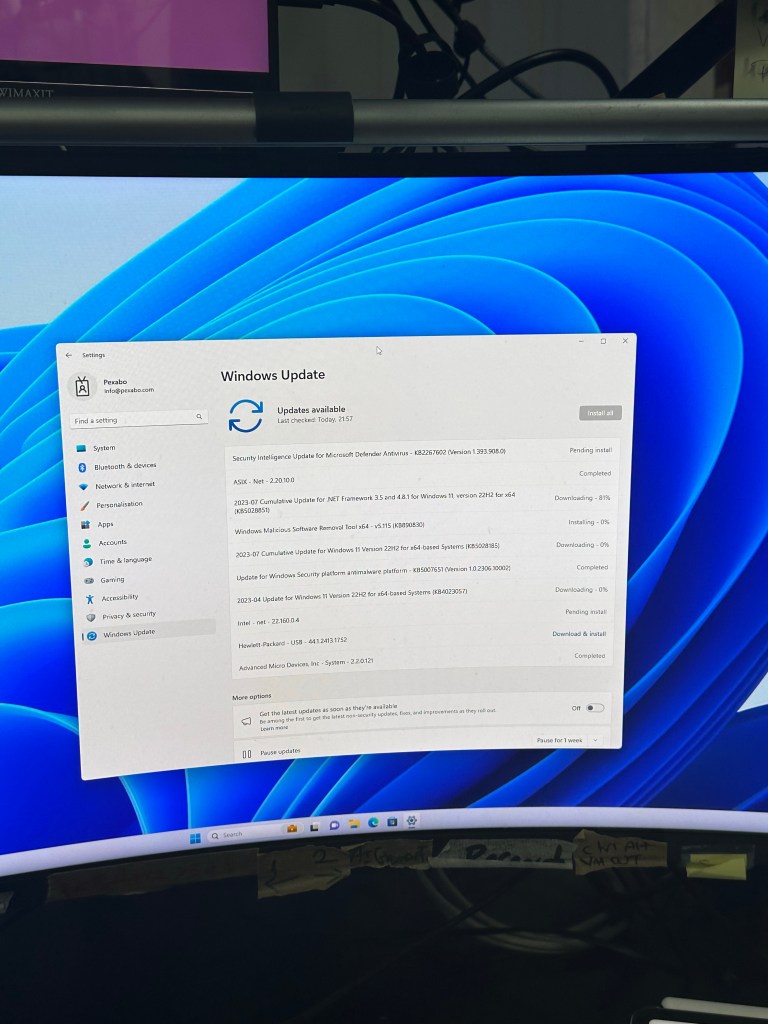Click the Windows Update sidebar icon

(91, 635)
